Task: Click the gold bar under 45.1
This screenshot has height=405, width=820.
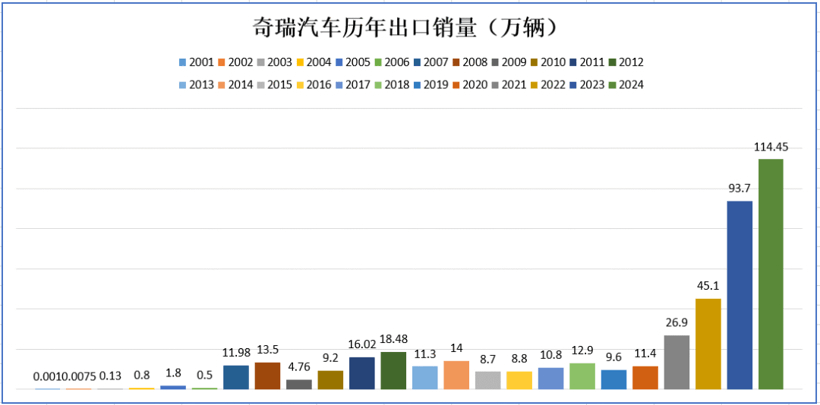Action: (708, 344)
